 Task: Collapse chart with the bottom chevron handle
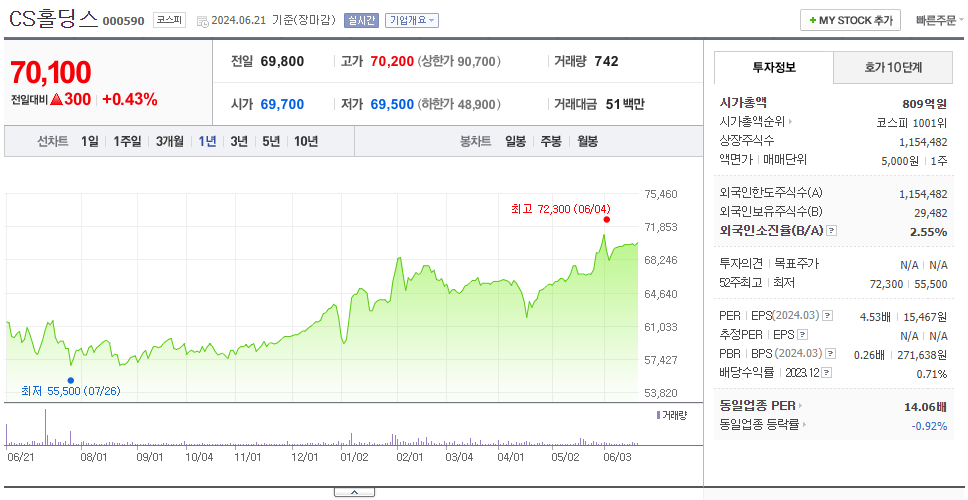point(354,492)
